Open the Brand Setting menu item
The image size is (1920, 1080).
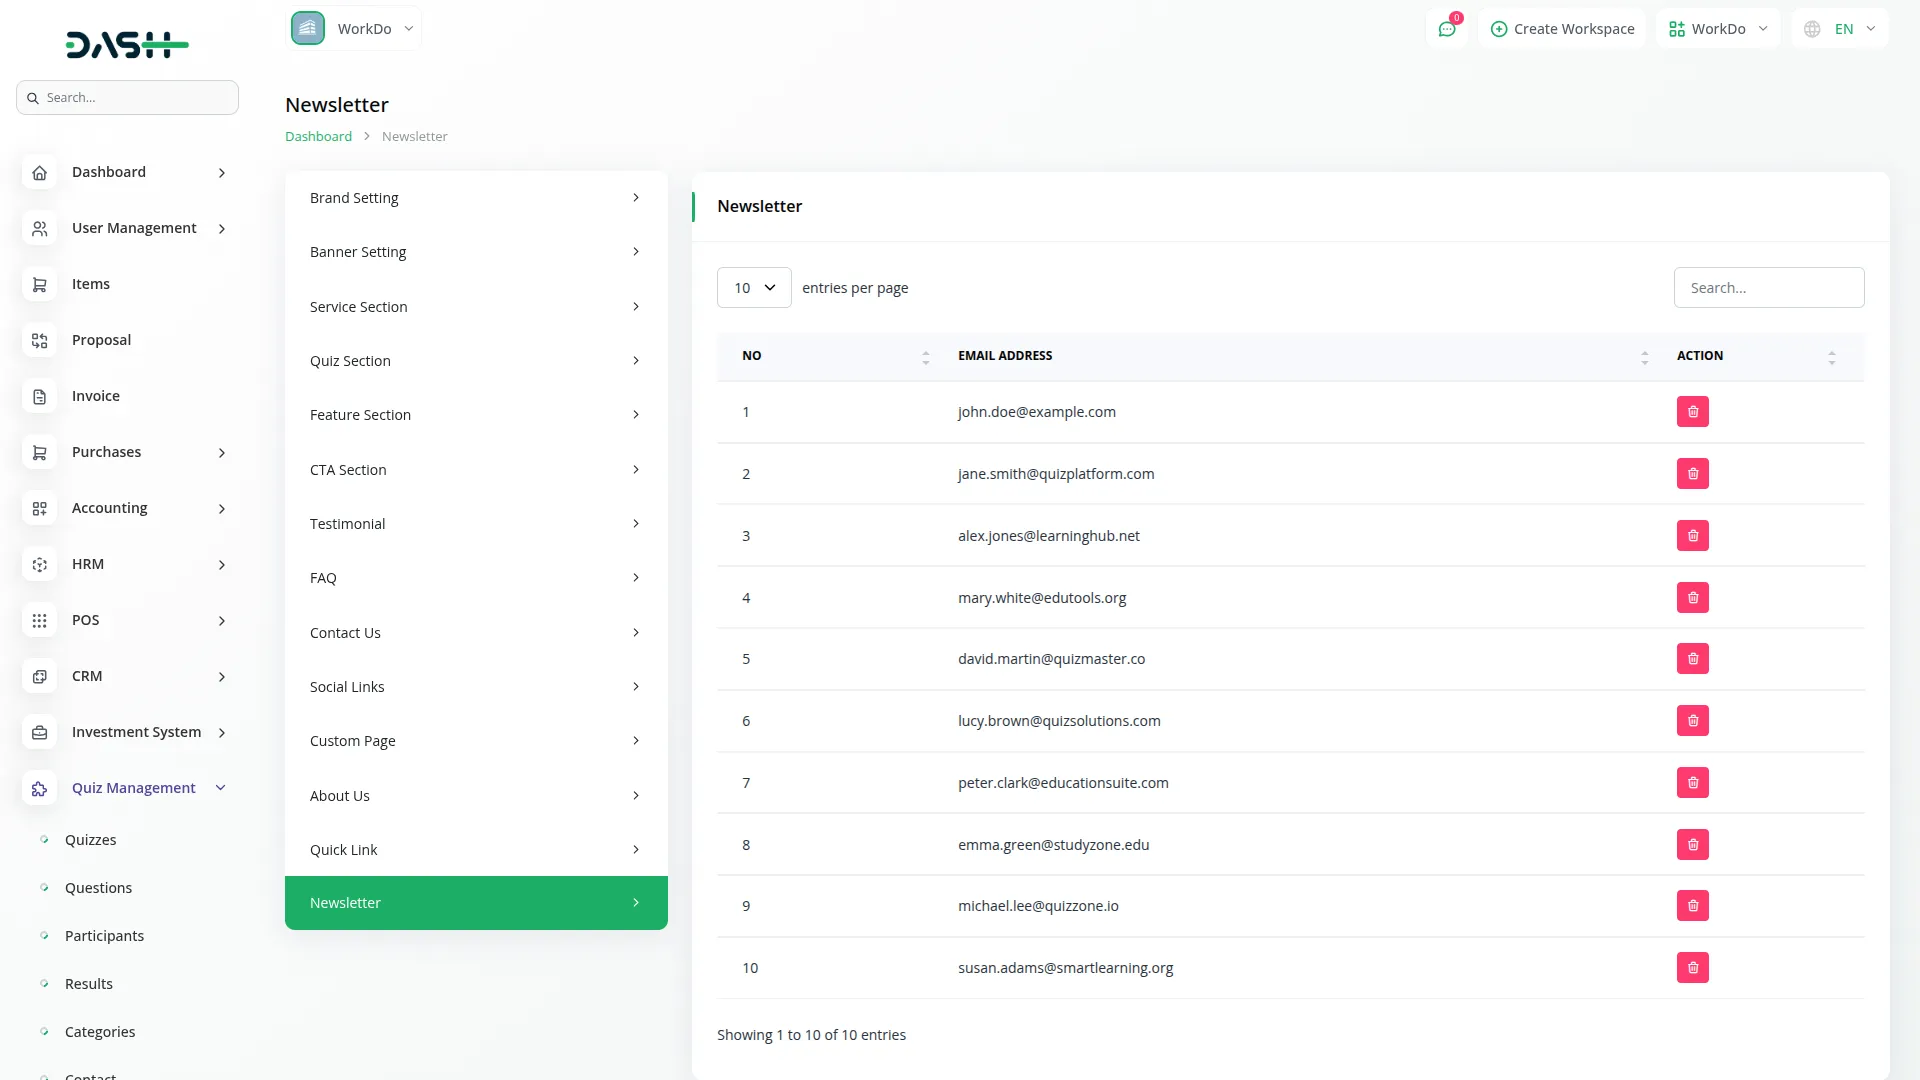pyautogui.click(x=476, y=198)
